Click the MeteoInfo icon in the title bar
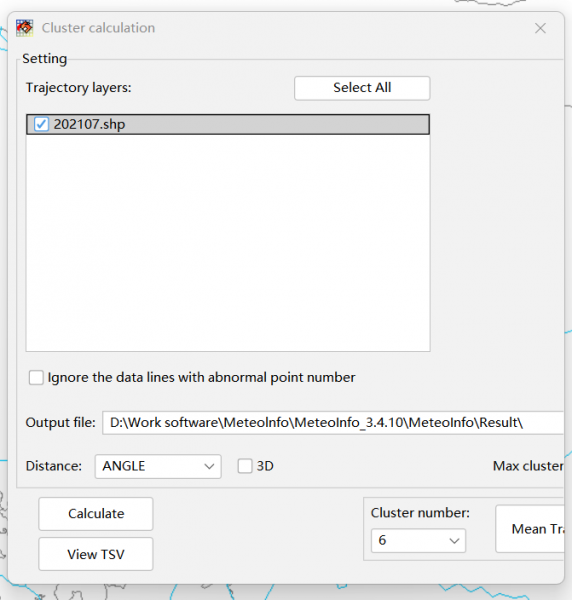Viewport: 572px width, 600px height. [x=24, y=28]
